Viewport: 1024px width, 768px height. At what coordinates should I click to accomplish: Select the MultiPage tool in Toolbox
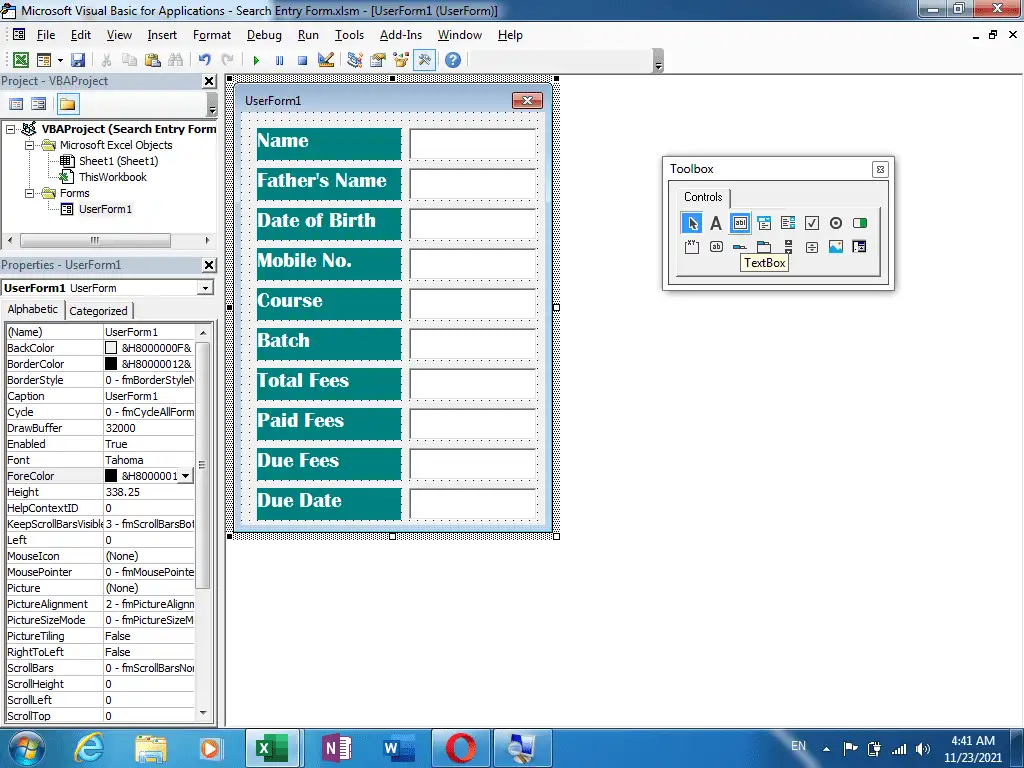tap(764, 247)
